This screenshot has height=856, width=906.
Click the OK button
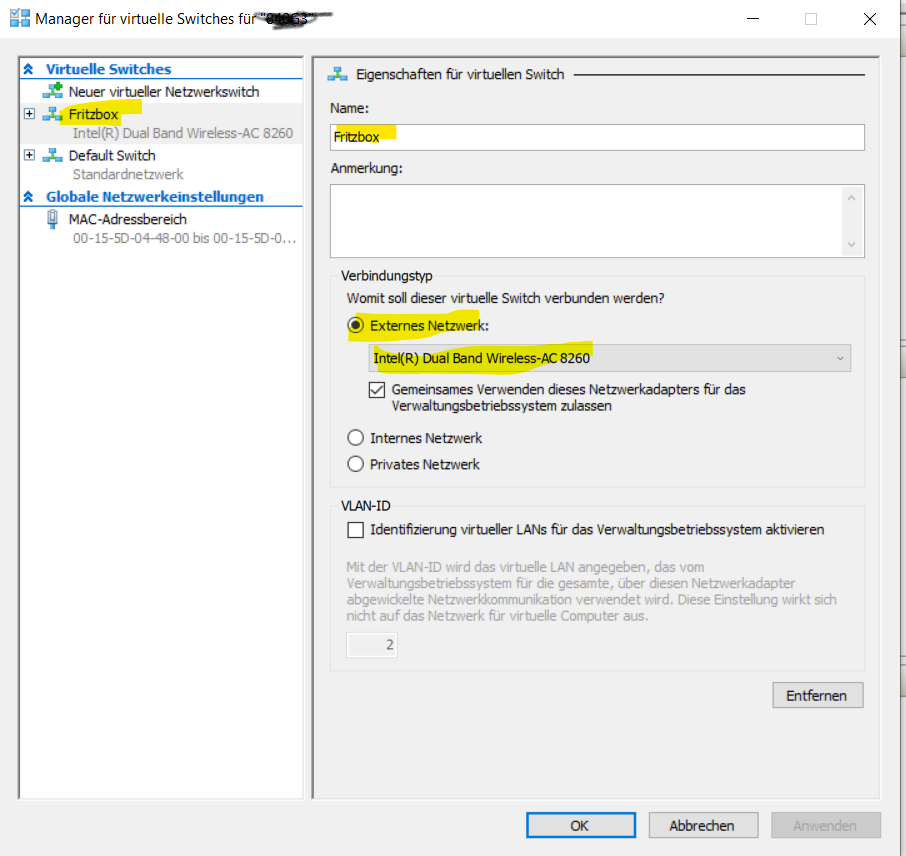581,825
